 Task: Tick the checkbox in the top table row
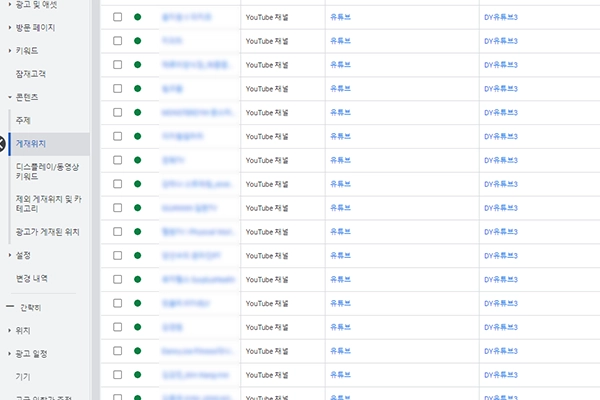(118, 18)
